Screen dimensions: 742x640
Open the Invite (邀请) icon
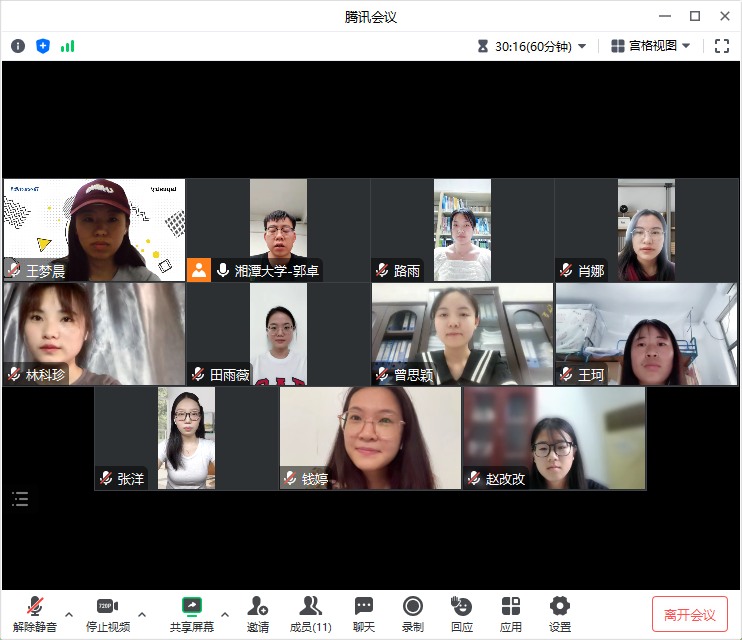(x=258, y=613)
